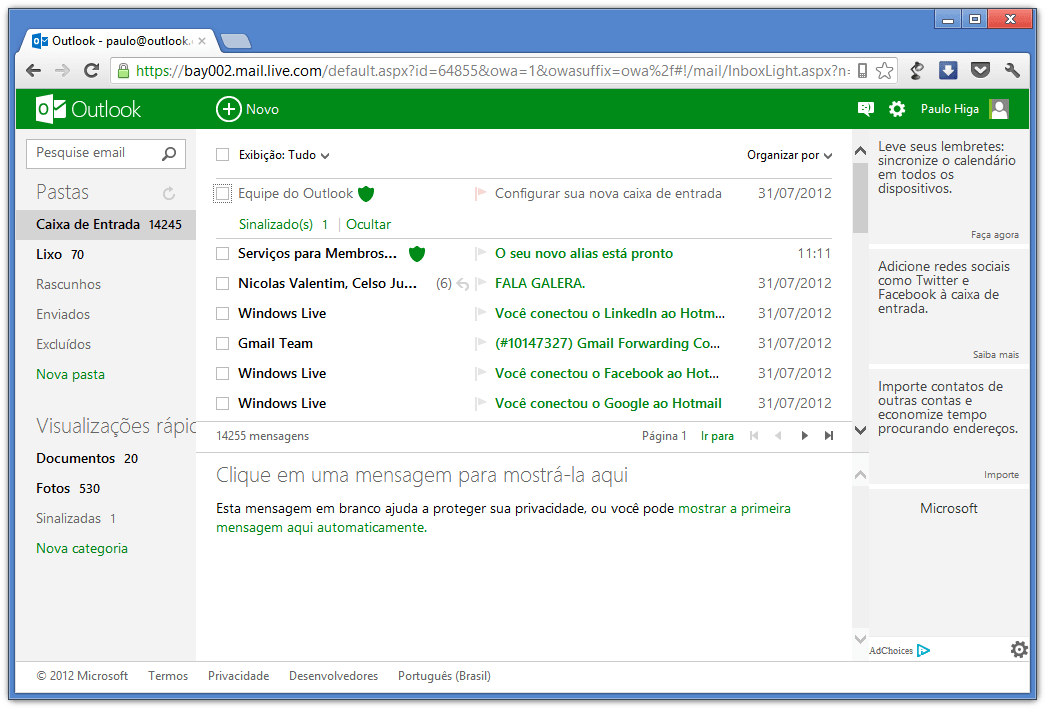Open the Sinalizadas quick view
This screenshot has width=1046, height=709.
coord(75,519)
